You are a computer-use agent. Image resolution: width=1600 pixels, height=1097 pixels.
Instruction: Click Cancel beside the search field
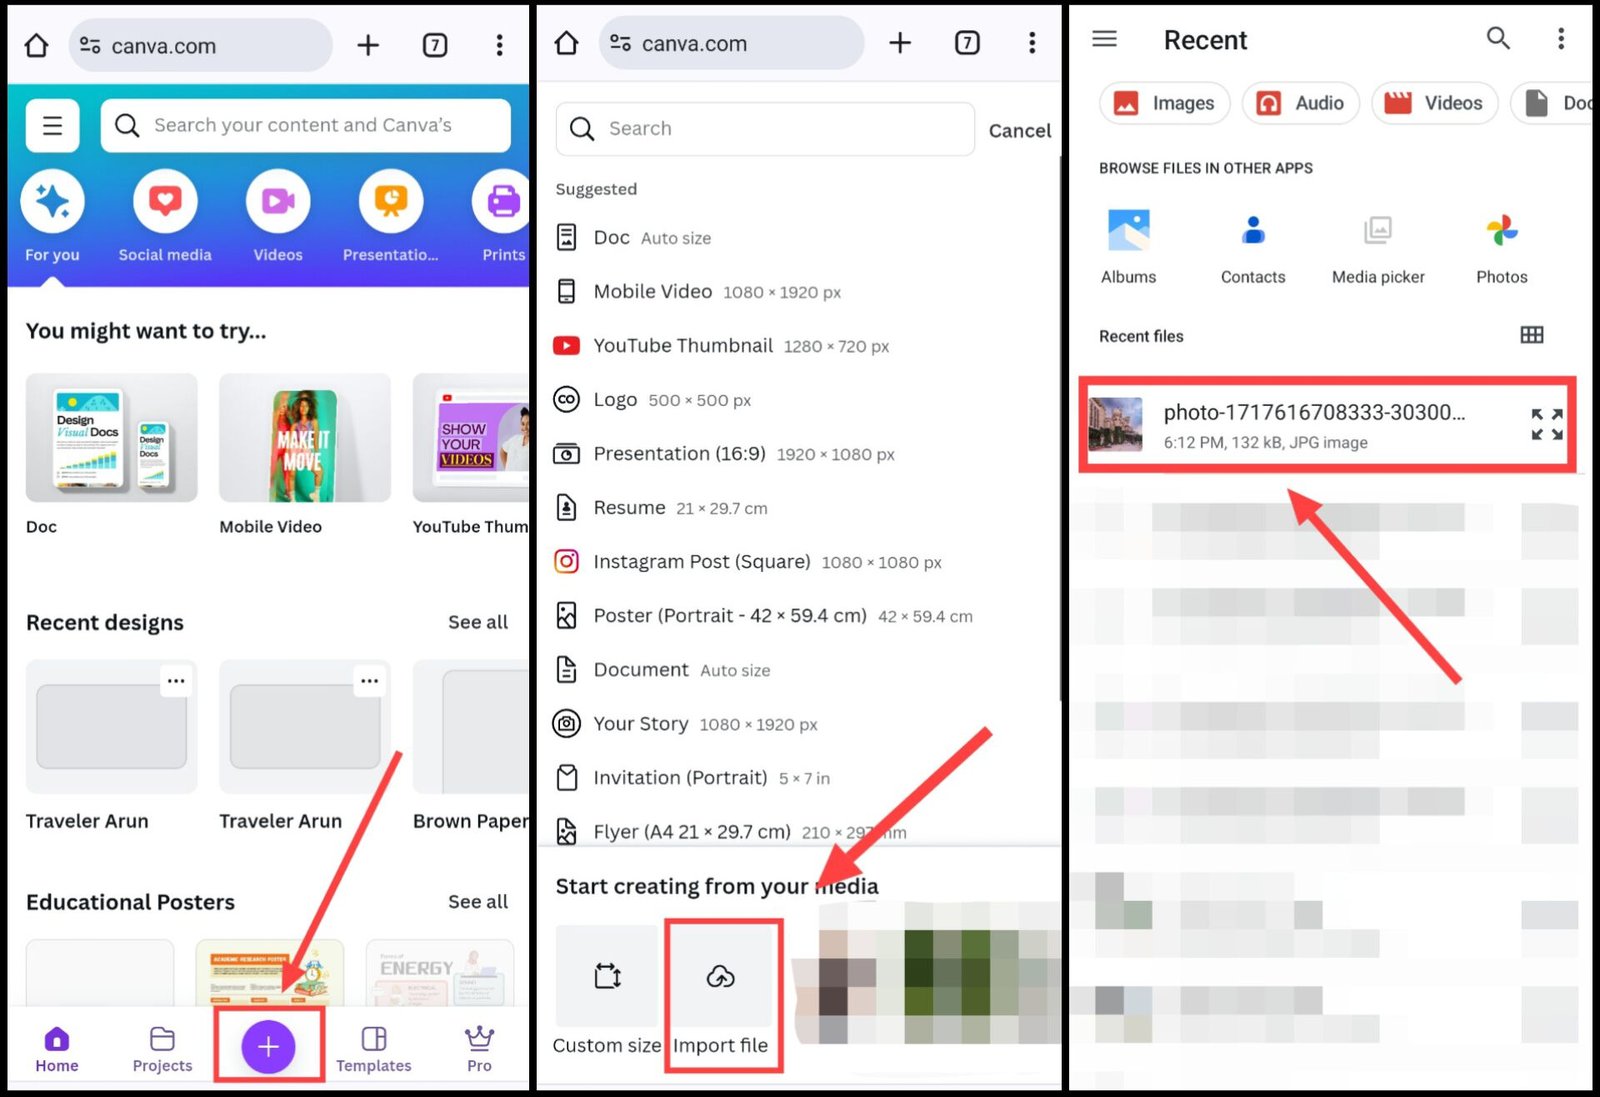tap(1020, 130)
